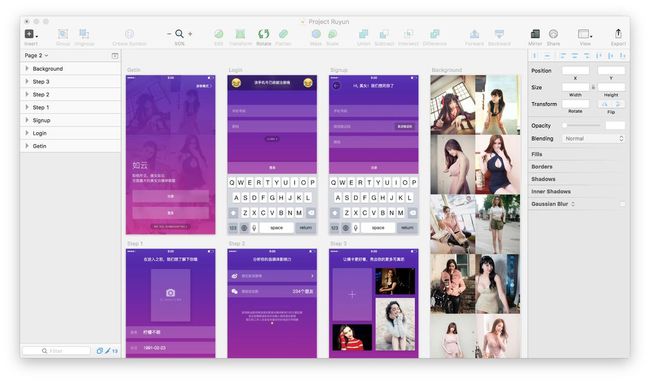Click the Create Symbol icon

(x=129, y=34)
